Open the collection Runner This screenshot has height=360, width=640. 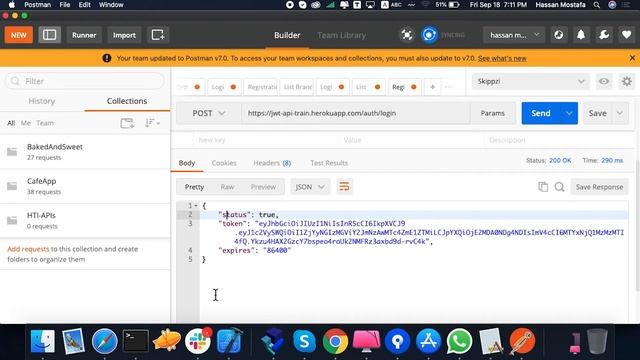[84, 35]
